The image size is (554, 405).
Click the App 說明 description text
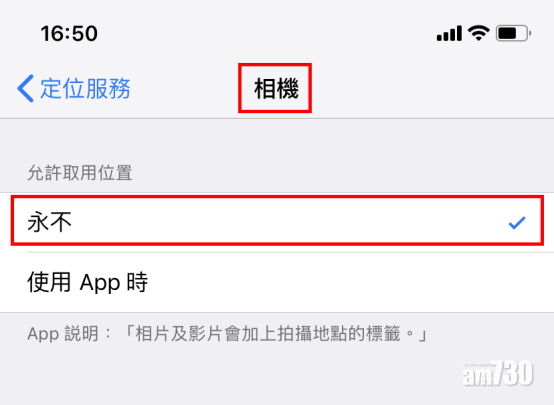[227, 334]
